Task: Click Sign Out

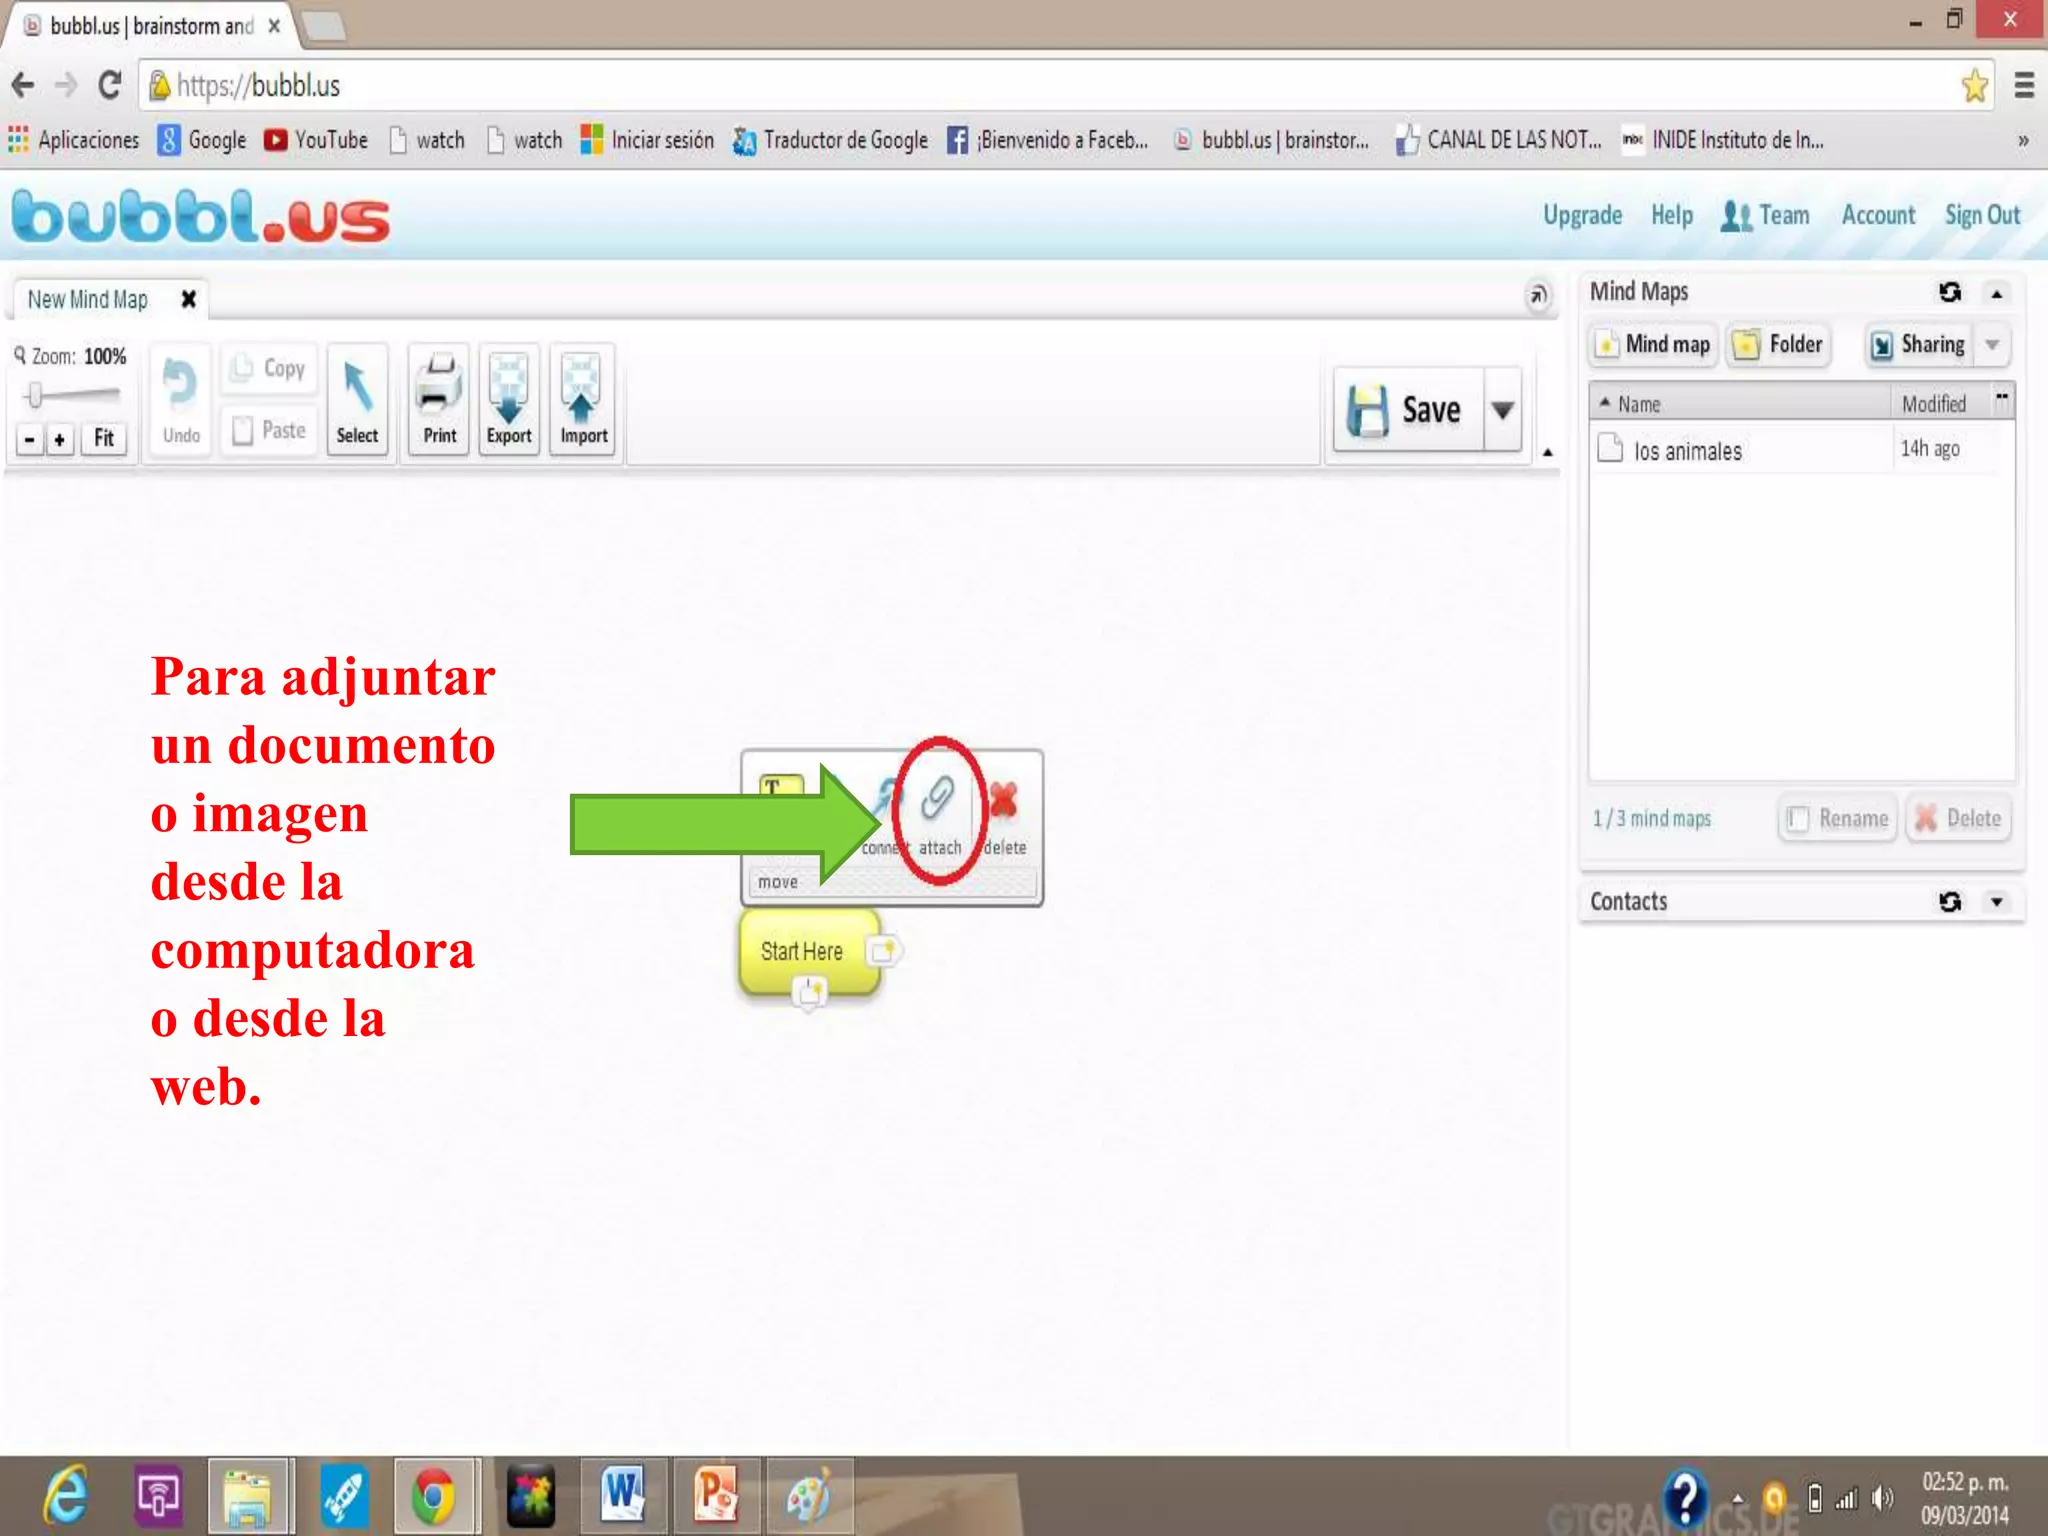Action: (1982, 215)
